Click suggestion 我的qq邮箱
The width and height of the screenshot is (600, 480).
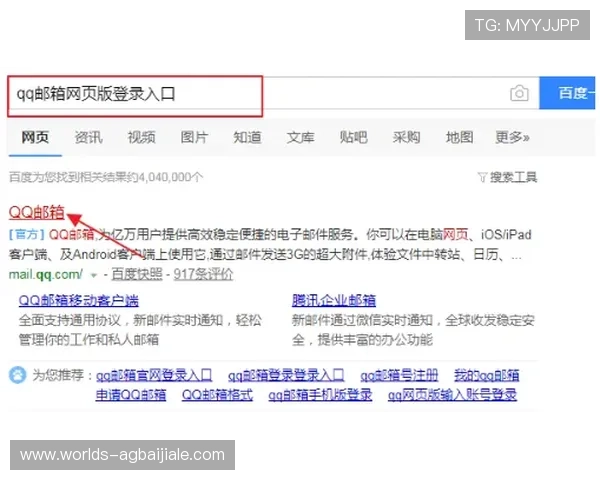point(486,375)
